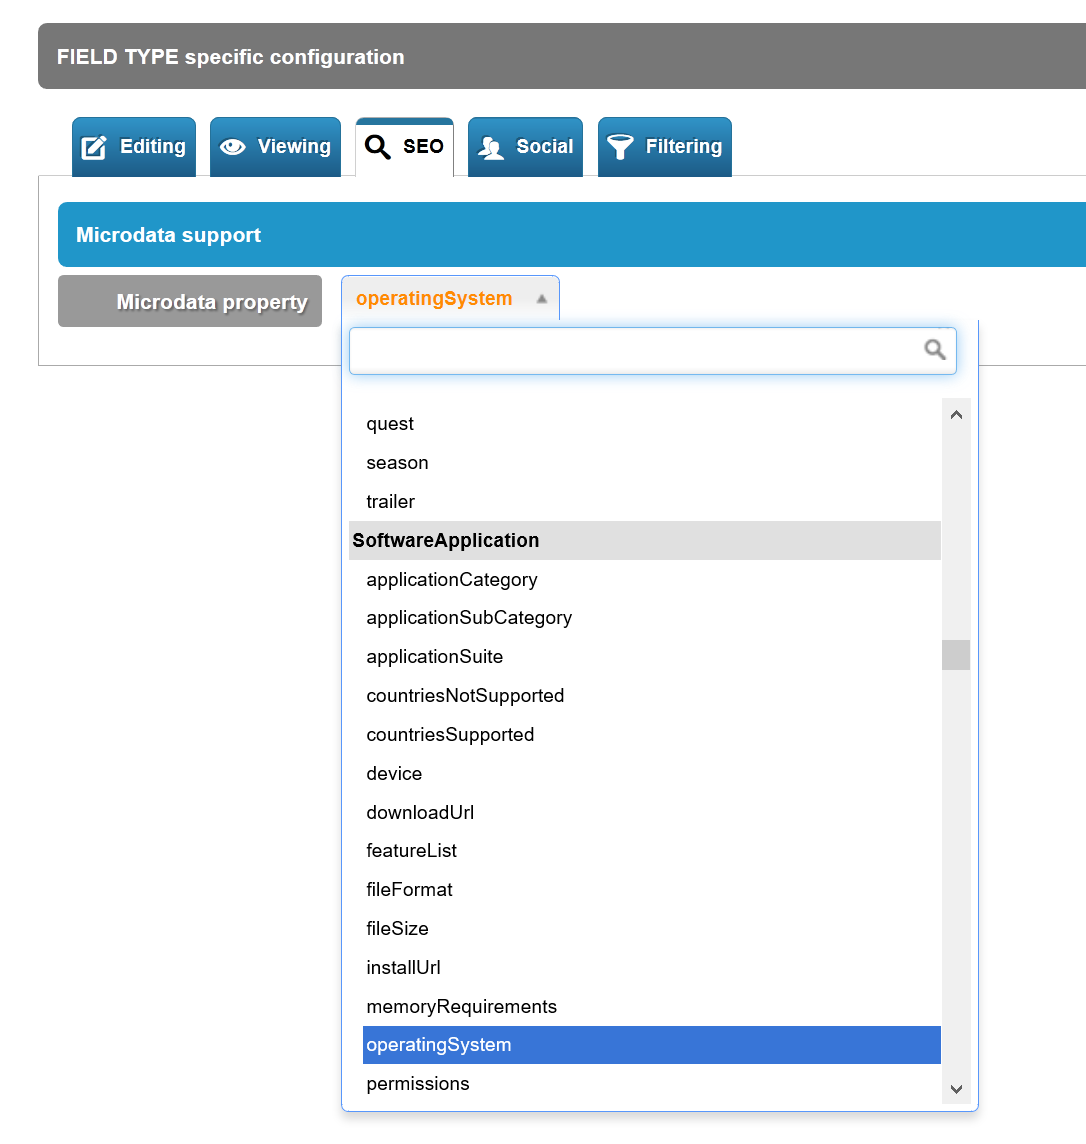
Task: Click the funnel icon on Filtering tab
Action: click(620, 147)
